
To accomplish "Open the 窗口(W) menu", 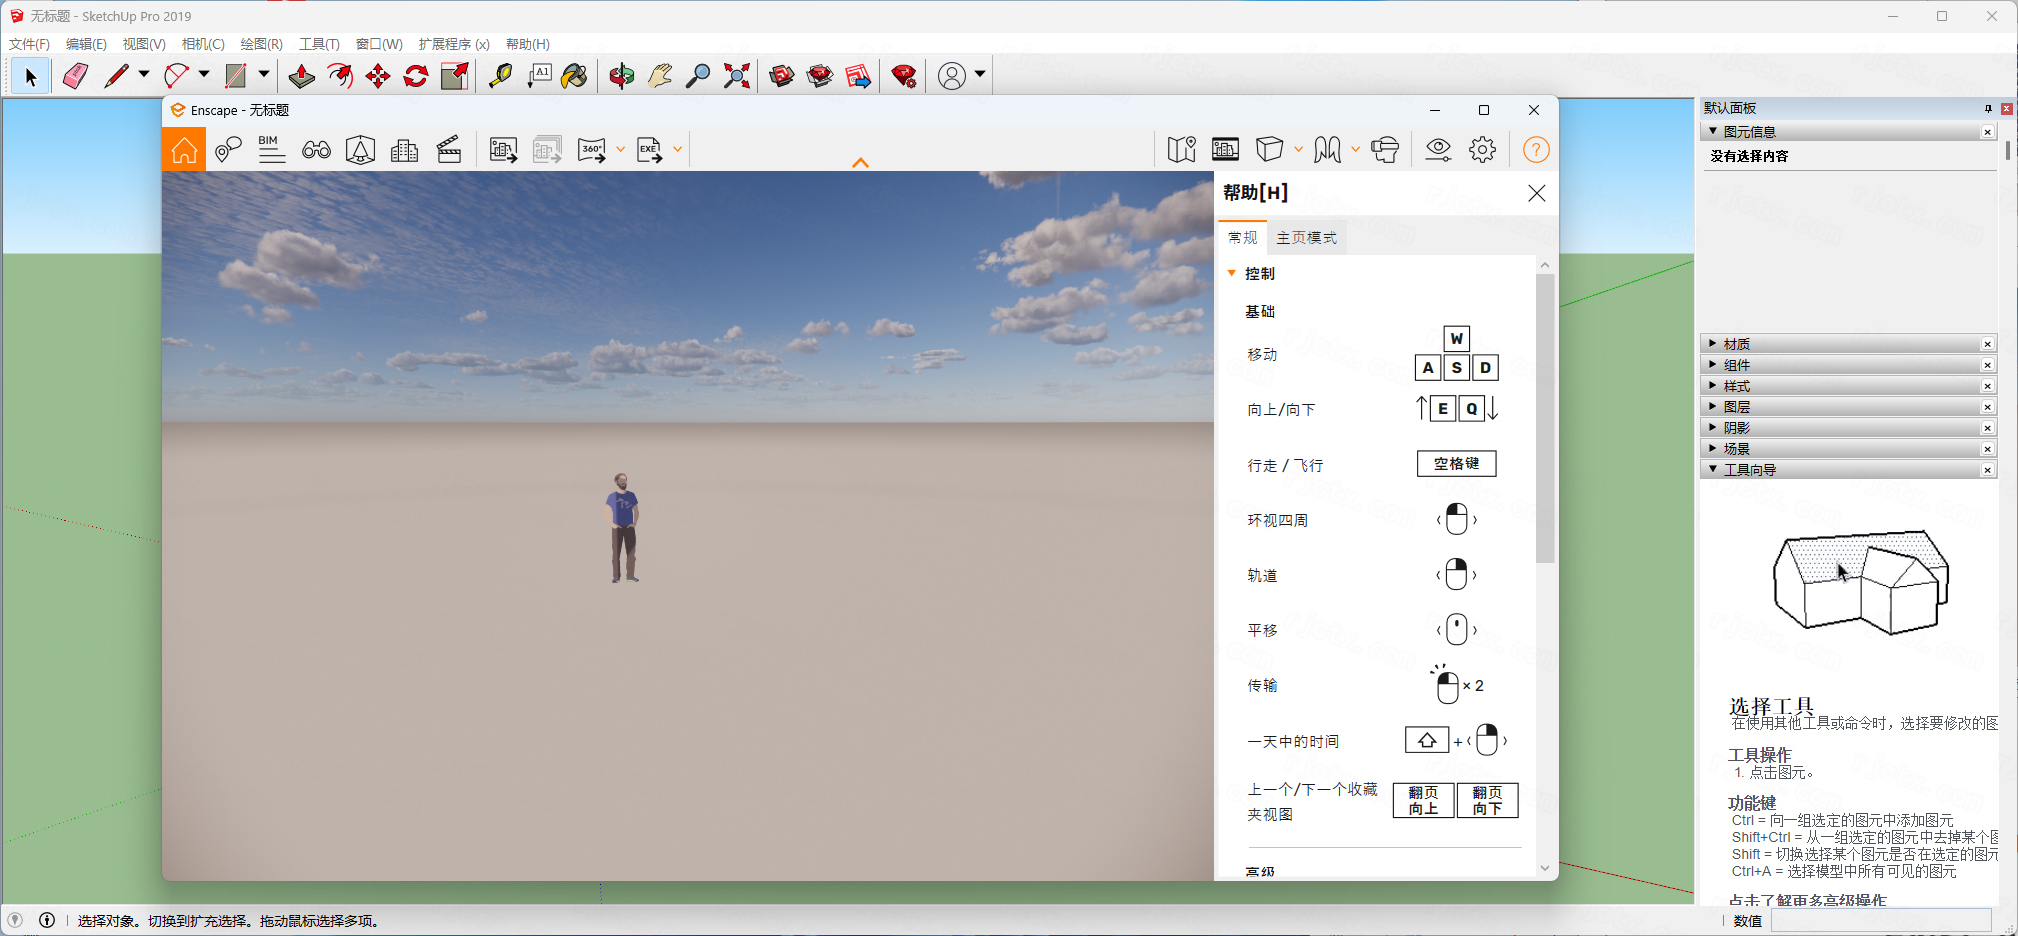I will click(379, 44).
